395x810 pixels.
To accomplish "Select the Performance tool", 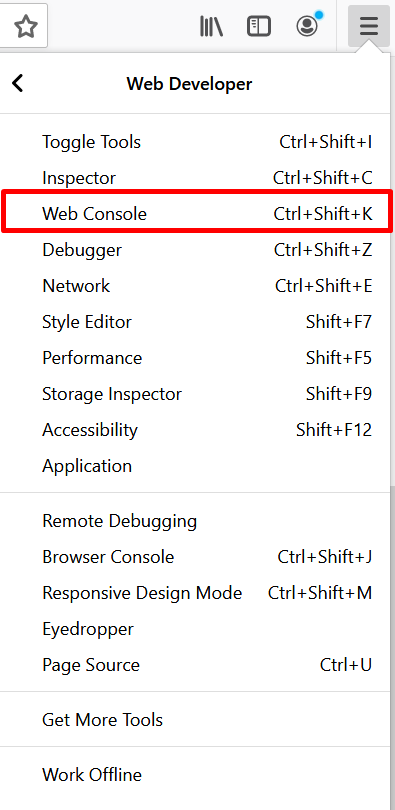I will click(195, 358).
